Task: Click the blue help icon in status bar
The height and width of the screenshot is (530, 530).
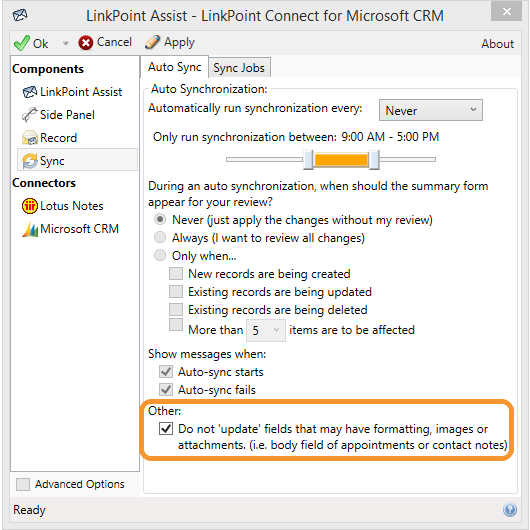Action: pyautogui.click(x=510, y=509)
